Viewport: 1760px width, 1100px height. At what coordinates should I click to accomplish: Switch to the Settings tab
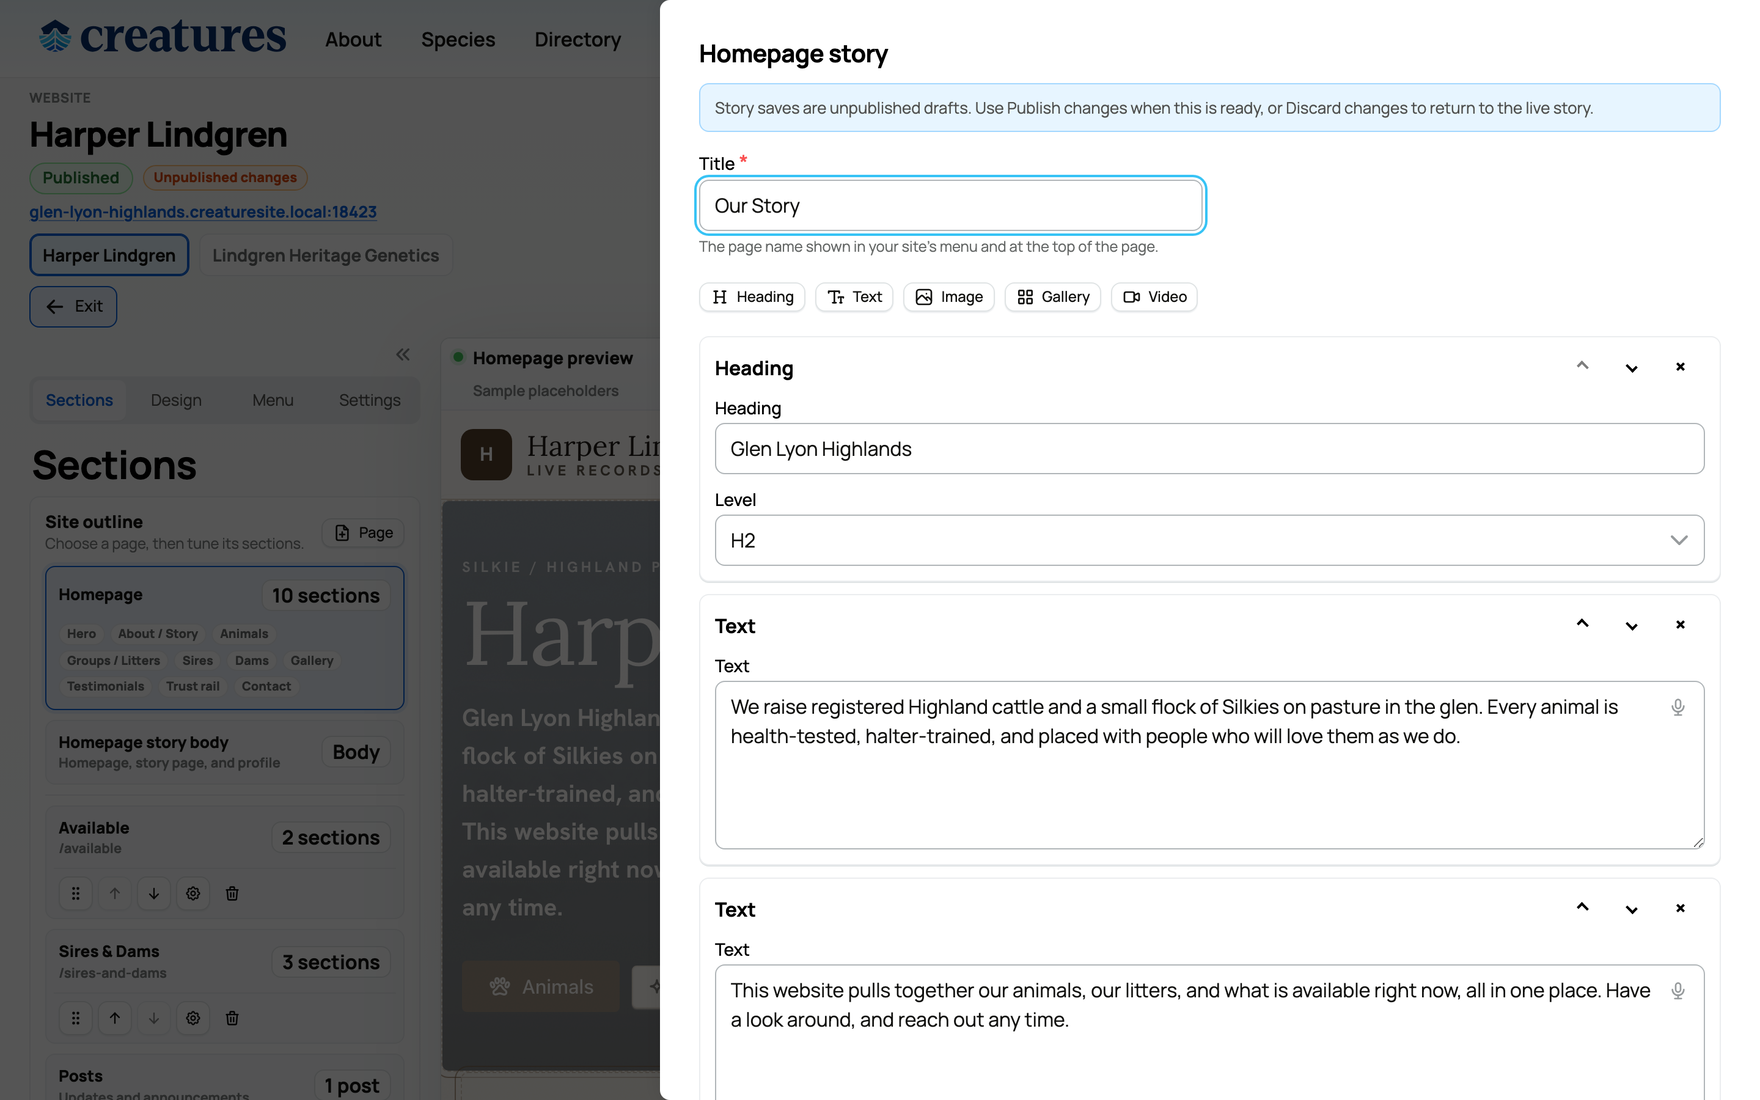click(x=369, y=400)
